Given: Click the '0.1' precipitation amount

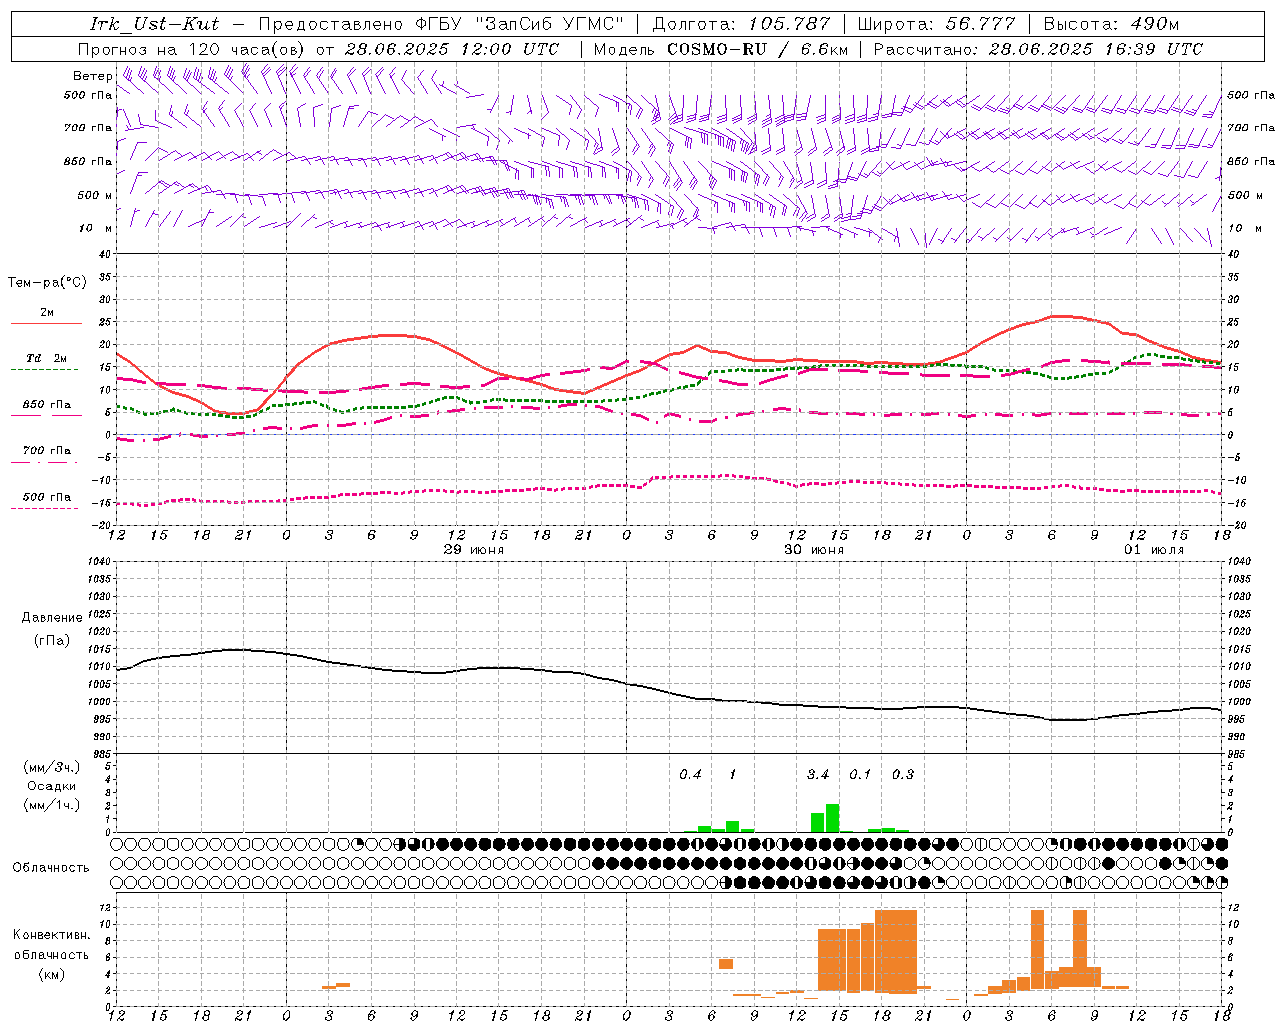Looking at the screenshot, I should pos(860,774).
